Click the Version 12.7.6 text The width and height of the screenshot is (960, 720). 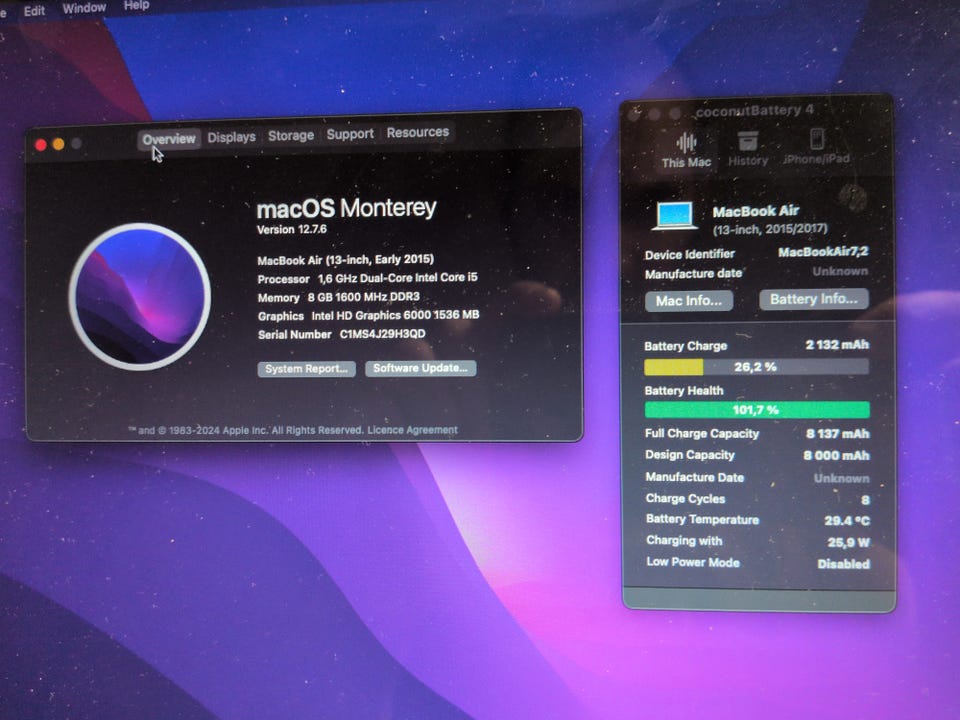291,230
